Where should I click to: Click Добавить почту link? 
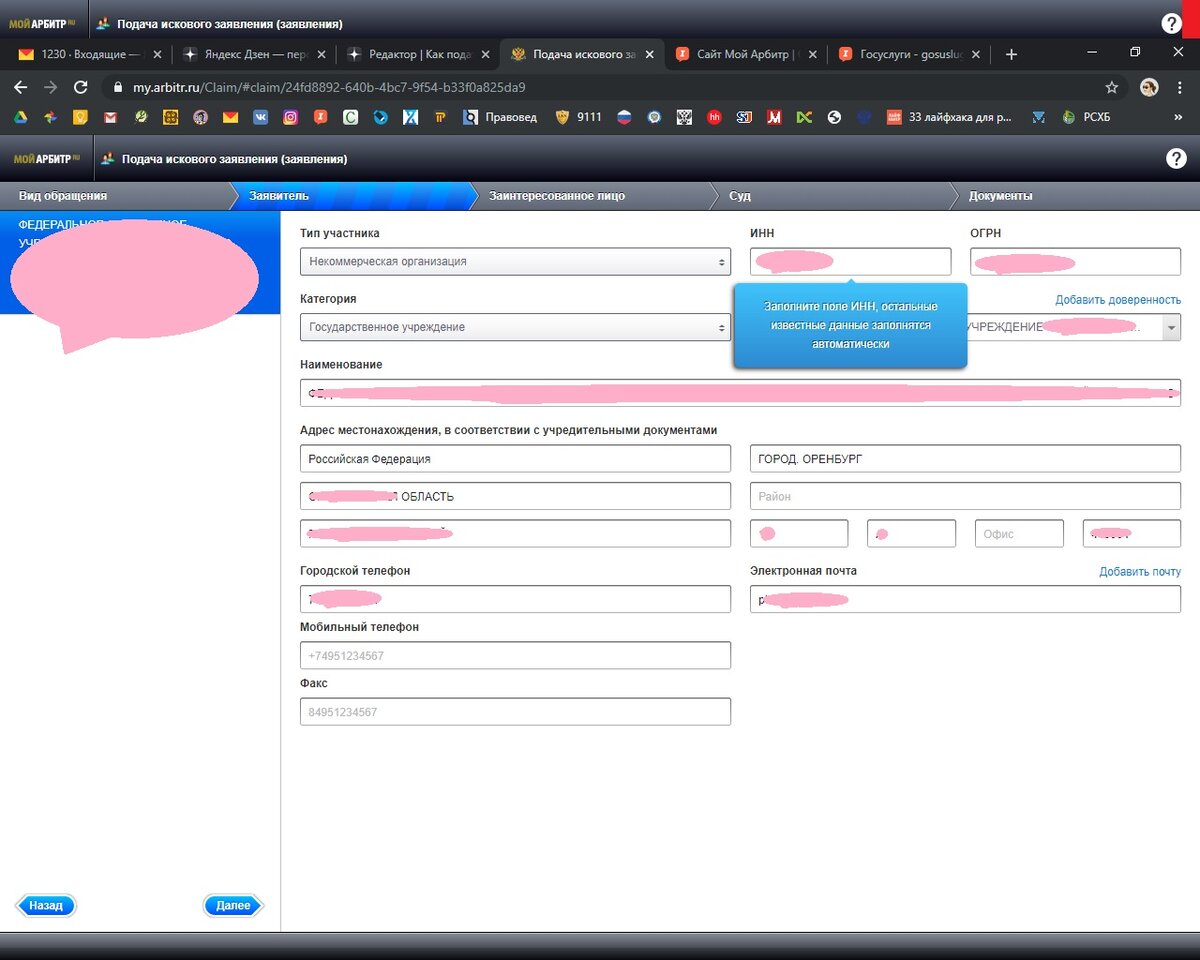click(x=1140, y=572)
